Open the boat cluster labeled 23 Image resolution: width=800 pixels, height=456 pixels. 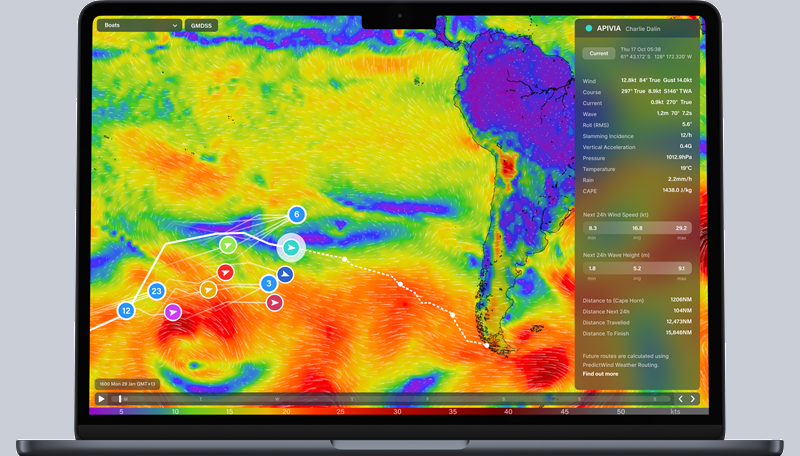coord(156,291)
